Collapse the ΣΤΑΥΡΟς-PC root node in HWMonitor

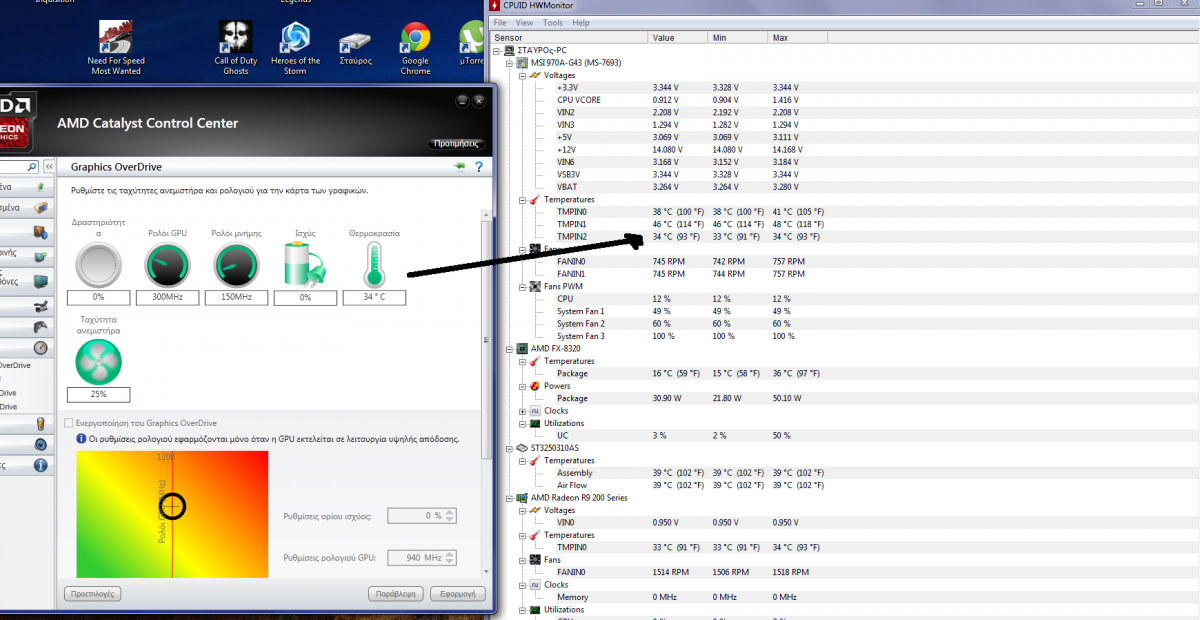(x=497, y=50)
